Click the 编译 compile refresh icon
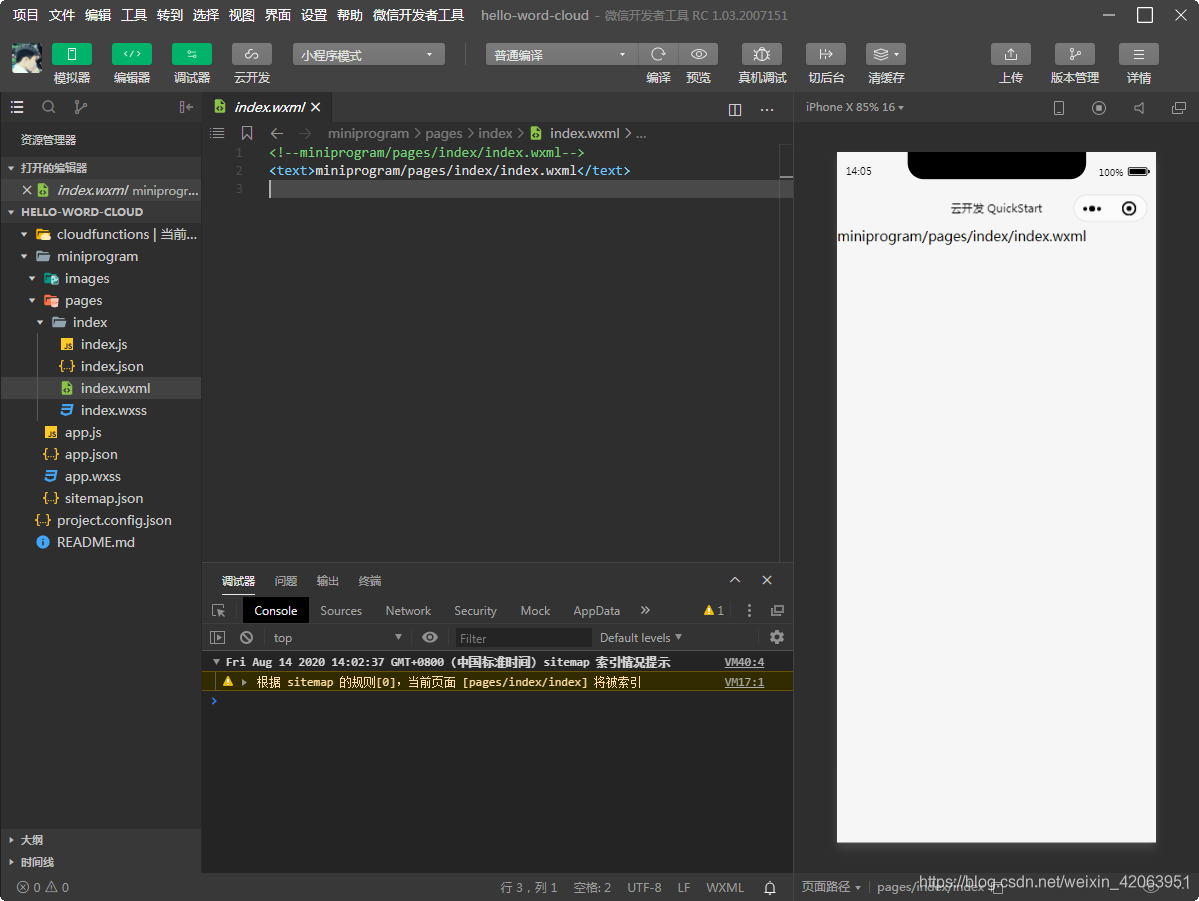 click(658, 54)
